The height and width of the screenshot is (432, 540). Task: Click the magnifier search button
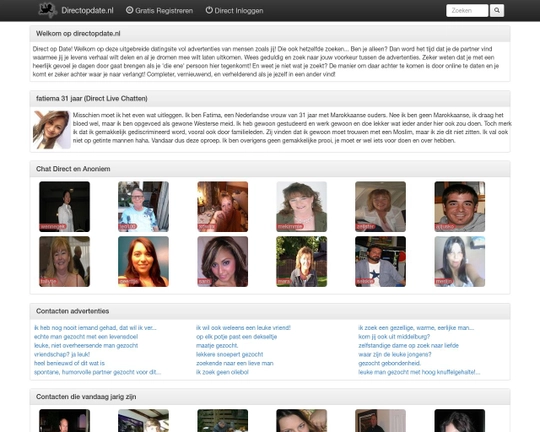497,10
